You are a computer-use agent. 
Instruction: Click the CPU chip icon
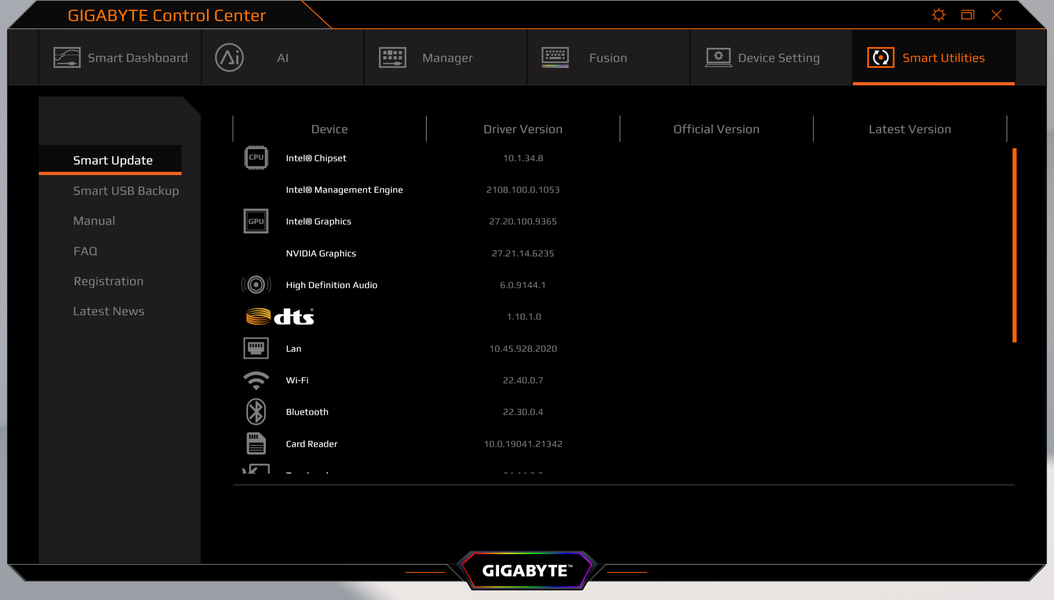click(x=256, y=158)
